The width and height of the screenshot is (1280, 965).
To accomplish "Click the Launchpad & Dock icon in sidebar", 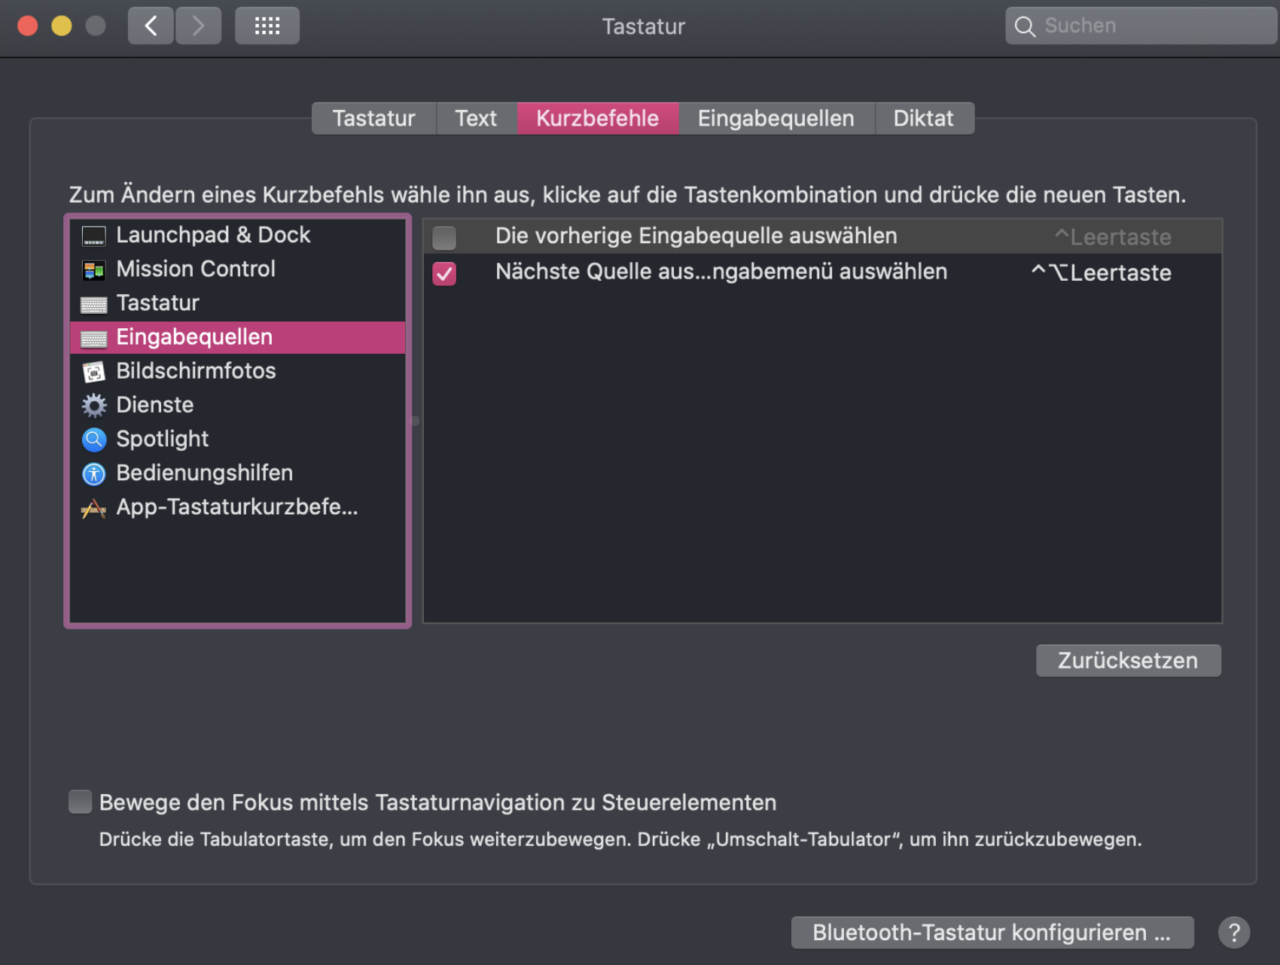I will point(94,236).
